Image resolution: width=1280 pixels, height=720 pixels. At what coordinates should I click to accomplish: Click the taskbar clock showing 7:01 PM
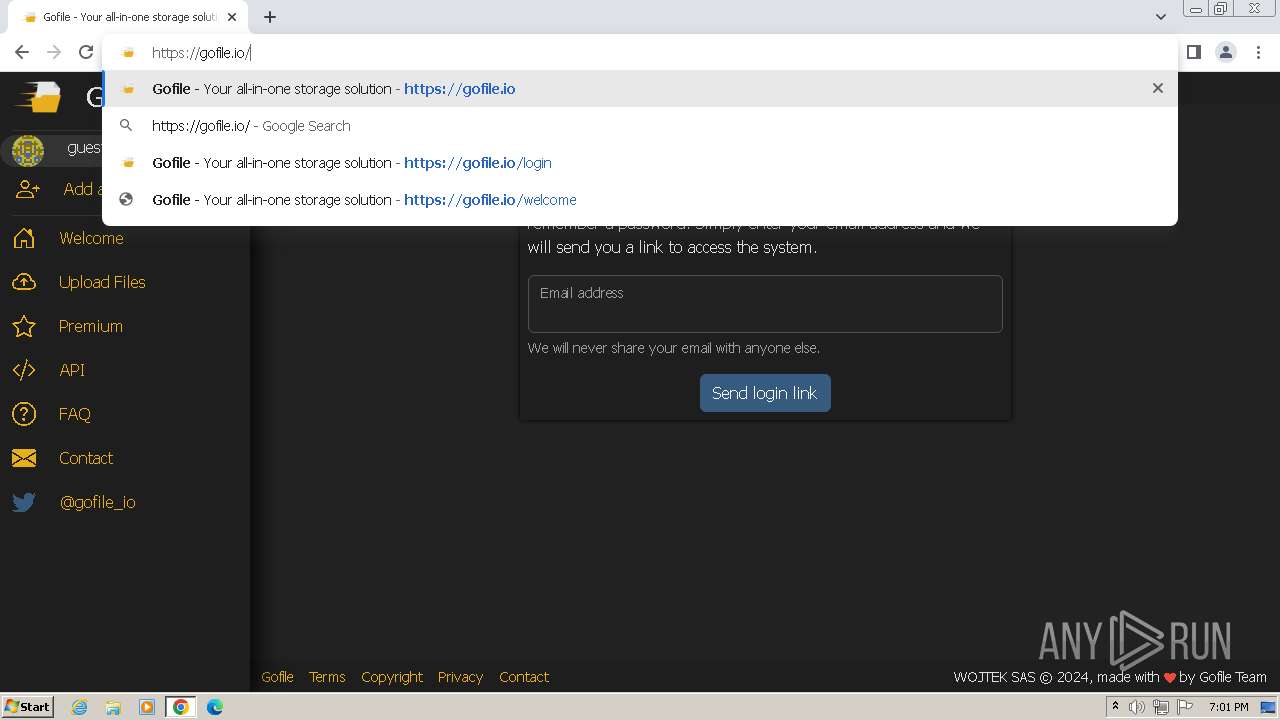[x=1228, y=707]
